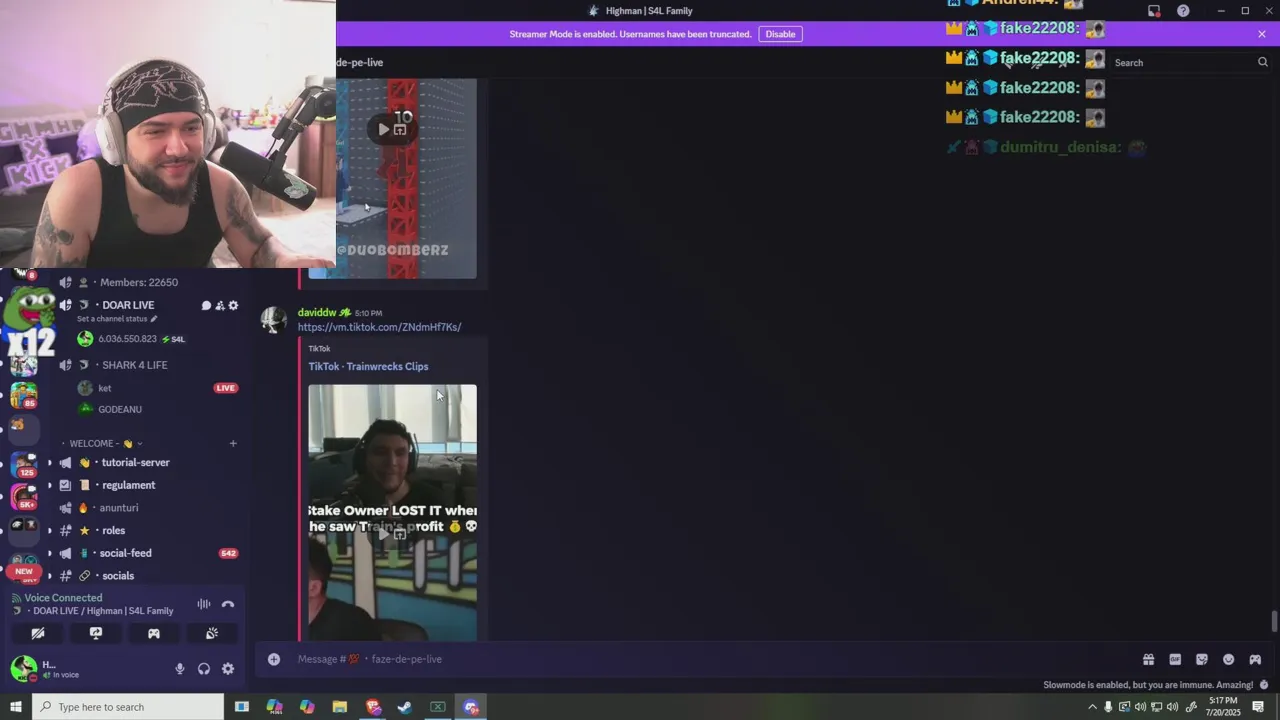Expand the social-feed channel arrow
The height and width of the screenshot is (720, 1280).
coord(50,553)
